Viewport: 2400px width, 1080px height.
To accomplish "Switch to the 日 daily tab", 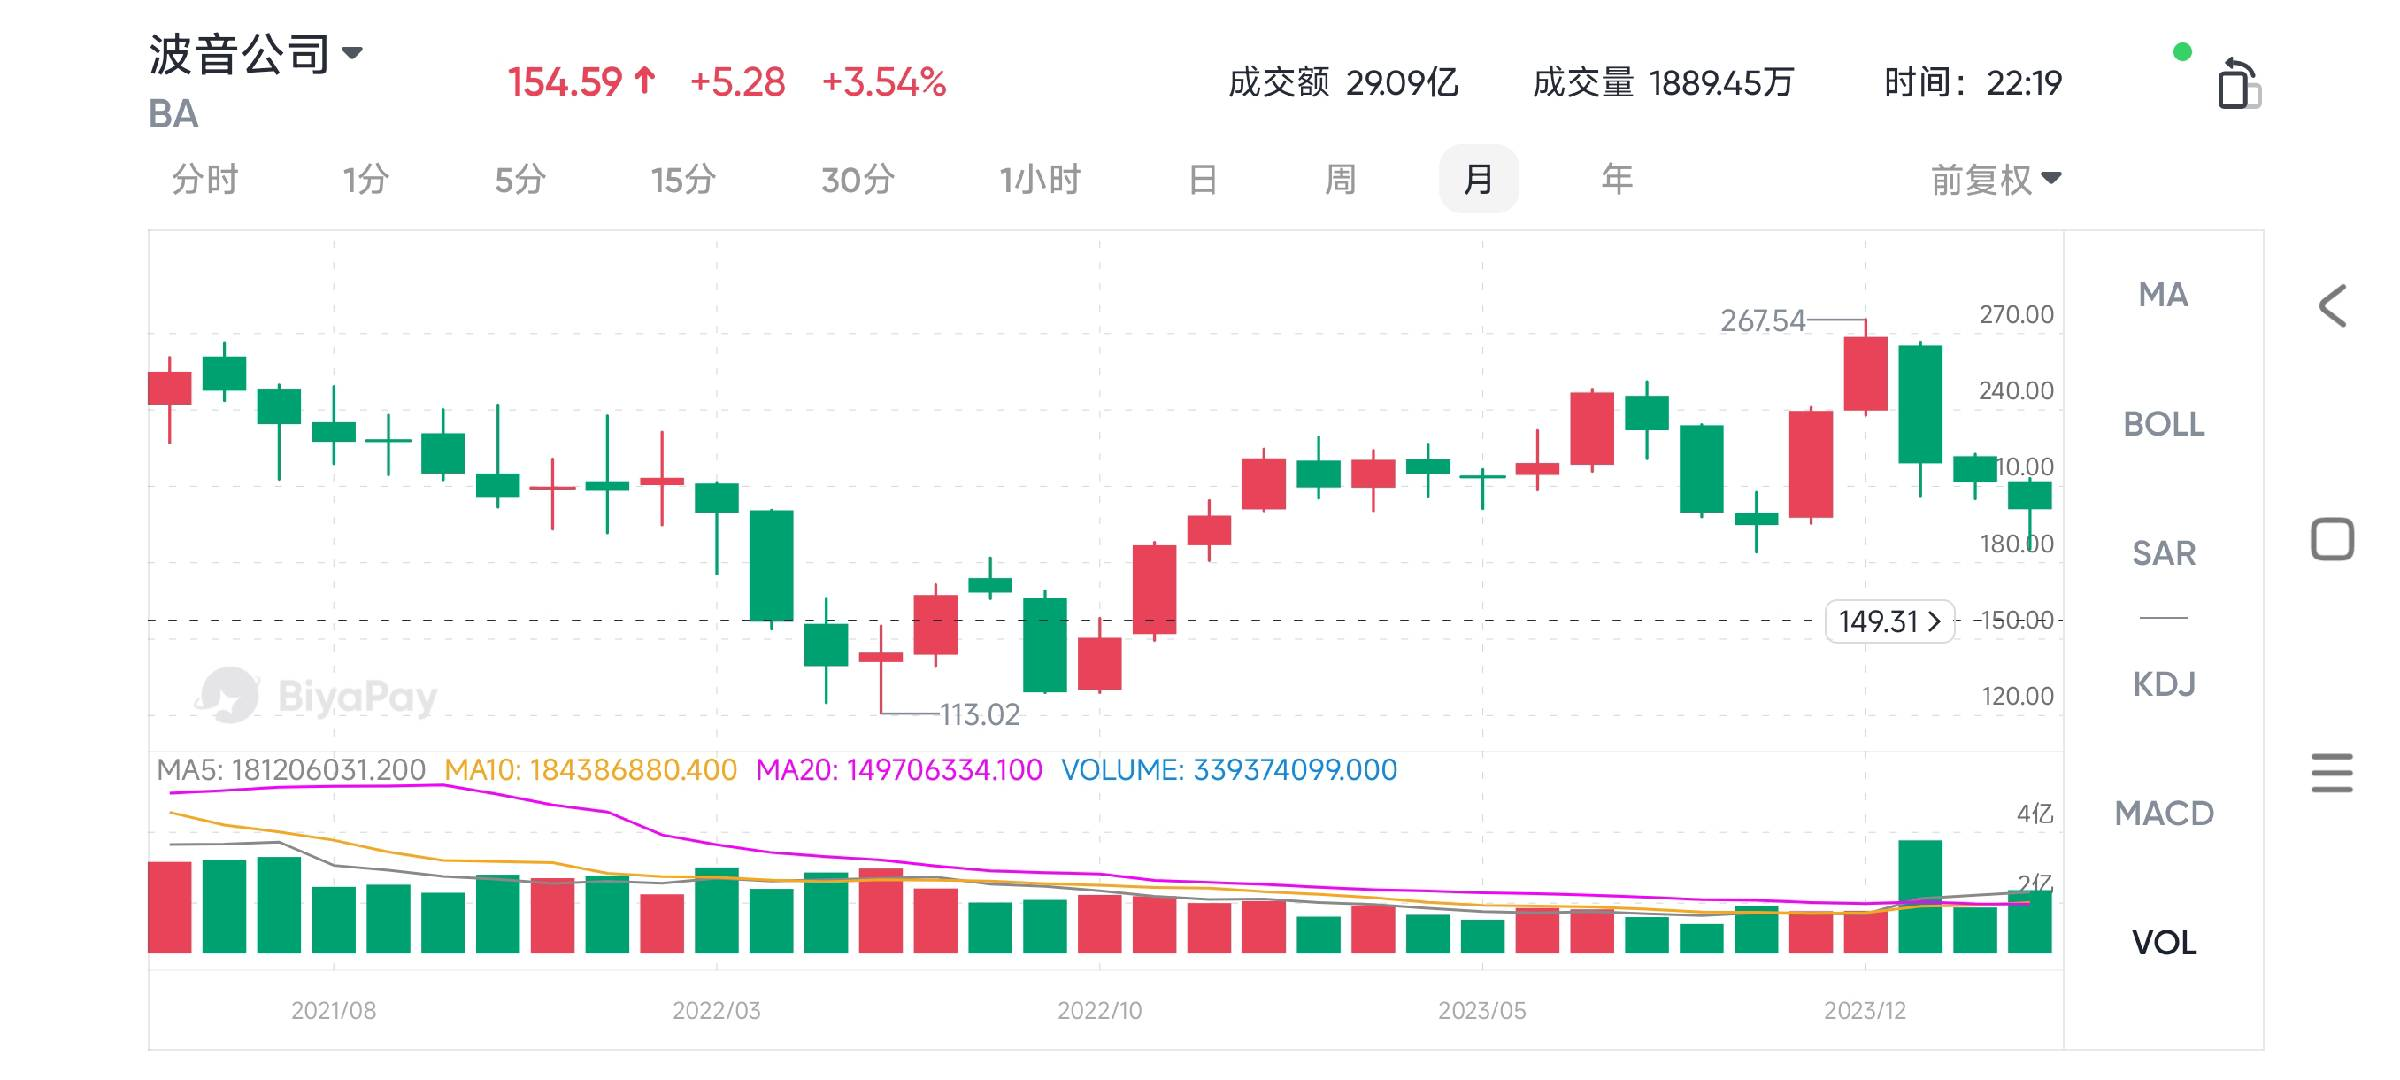I will 1203,180.
